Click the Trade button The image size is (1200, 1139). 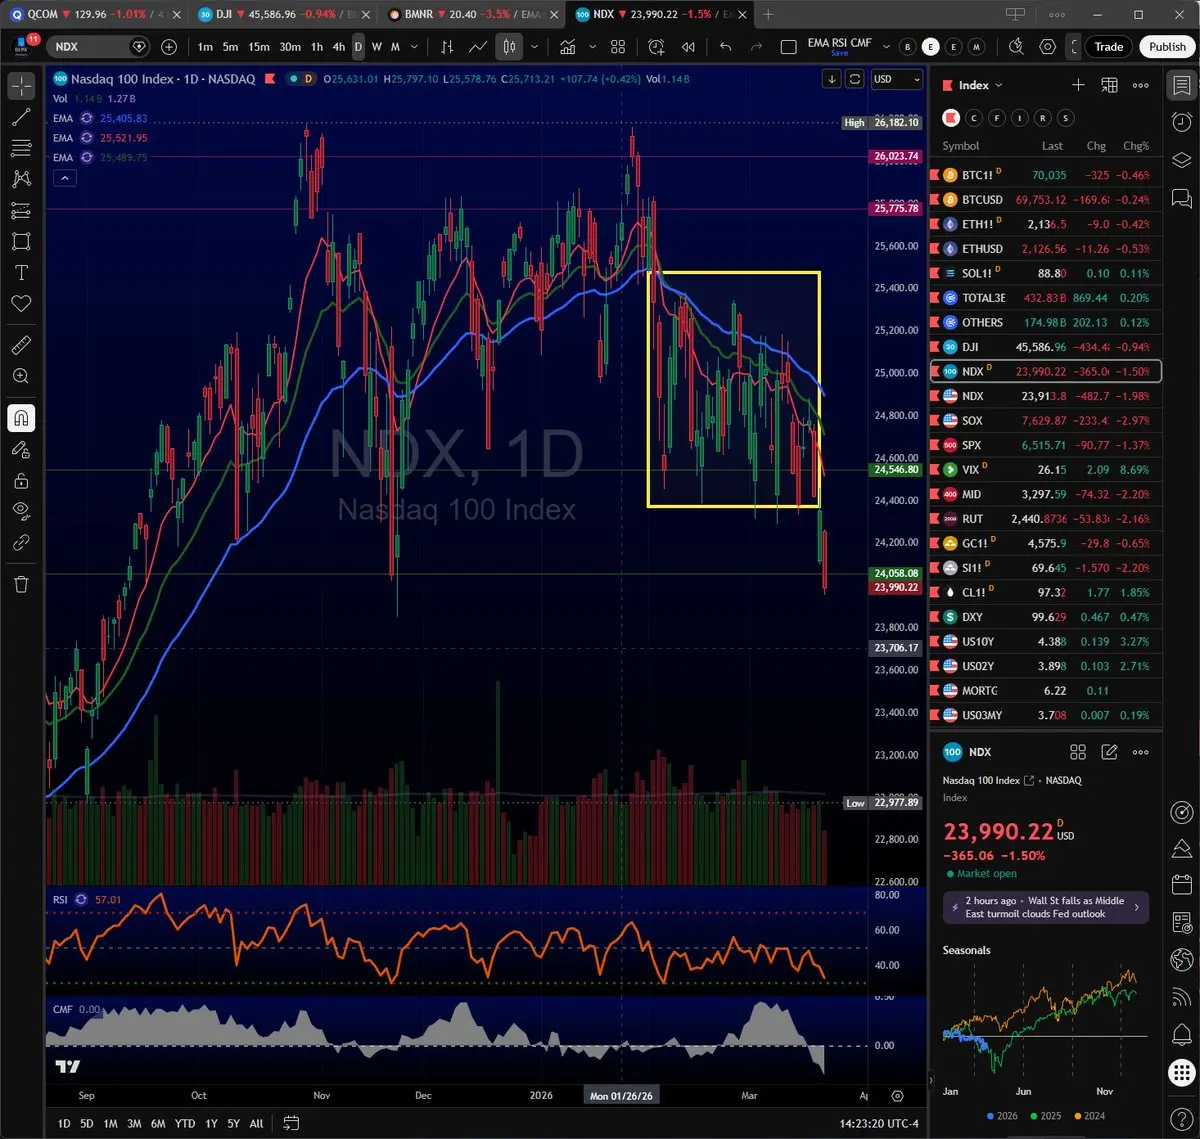pos(1108,47)
